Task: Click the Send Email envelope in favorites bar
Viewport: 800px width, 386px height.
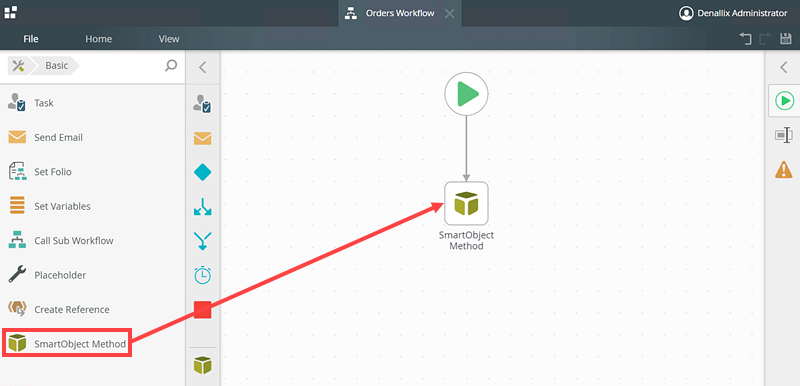Action: pyautogui.click(x=203, y=138)
